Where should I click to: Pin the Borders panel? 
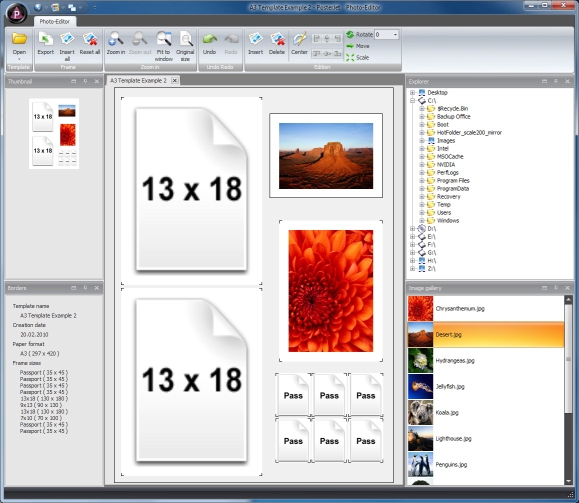pos(85,288)
